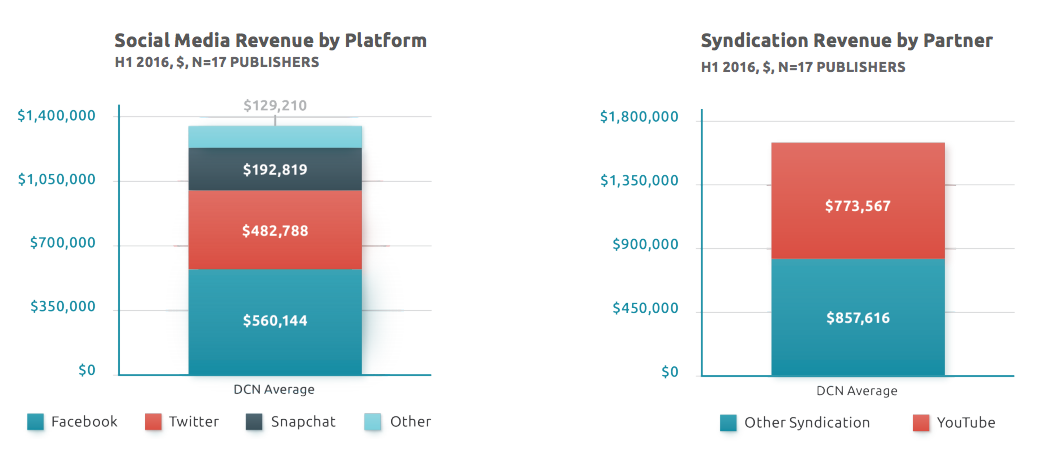Select the Facebook bar segment $560,144
The width and height of the screenshot is (1041, 461).
[276, 322]
